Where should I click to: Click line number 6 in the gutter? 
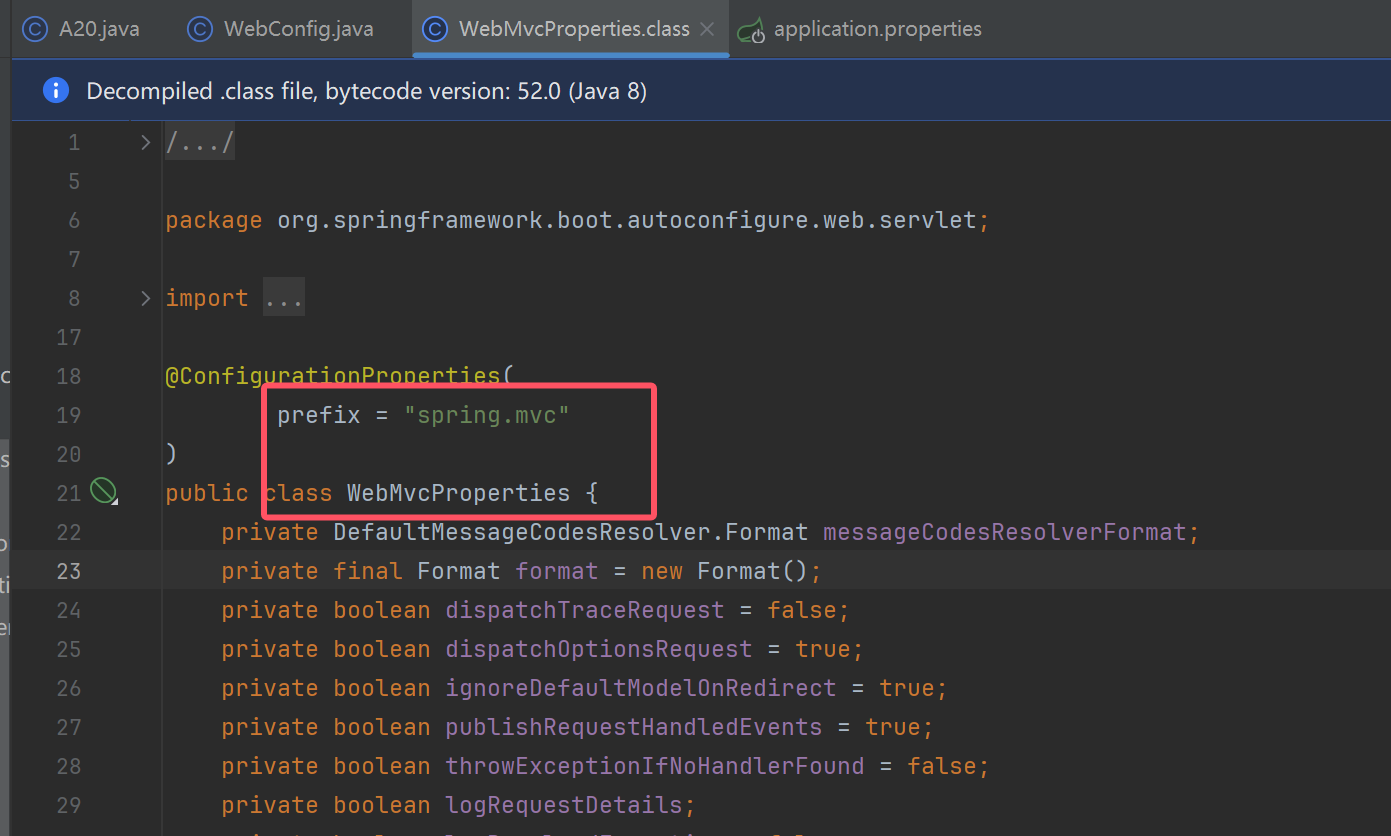pos(74,220)
